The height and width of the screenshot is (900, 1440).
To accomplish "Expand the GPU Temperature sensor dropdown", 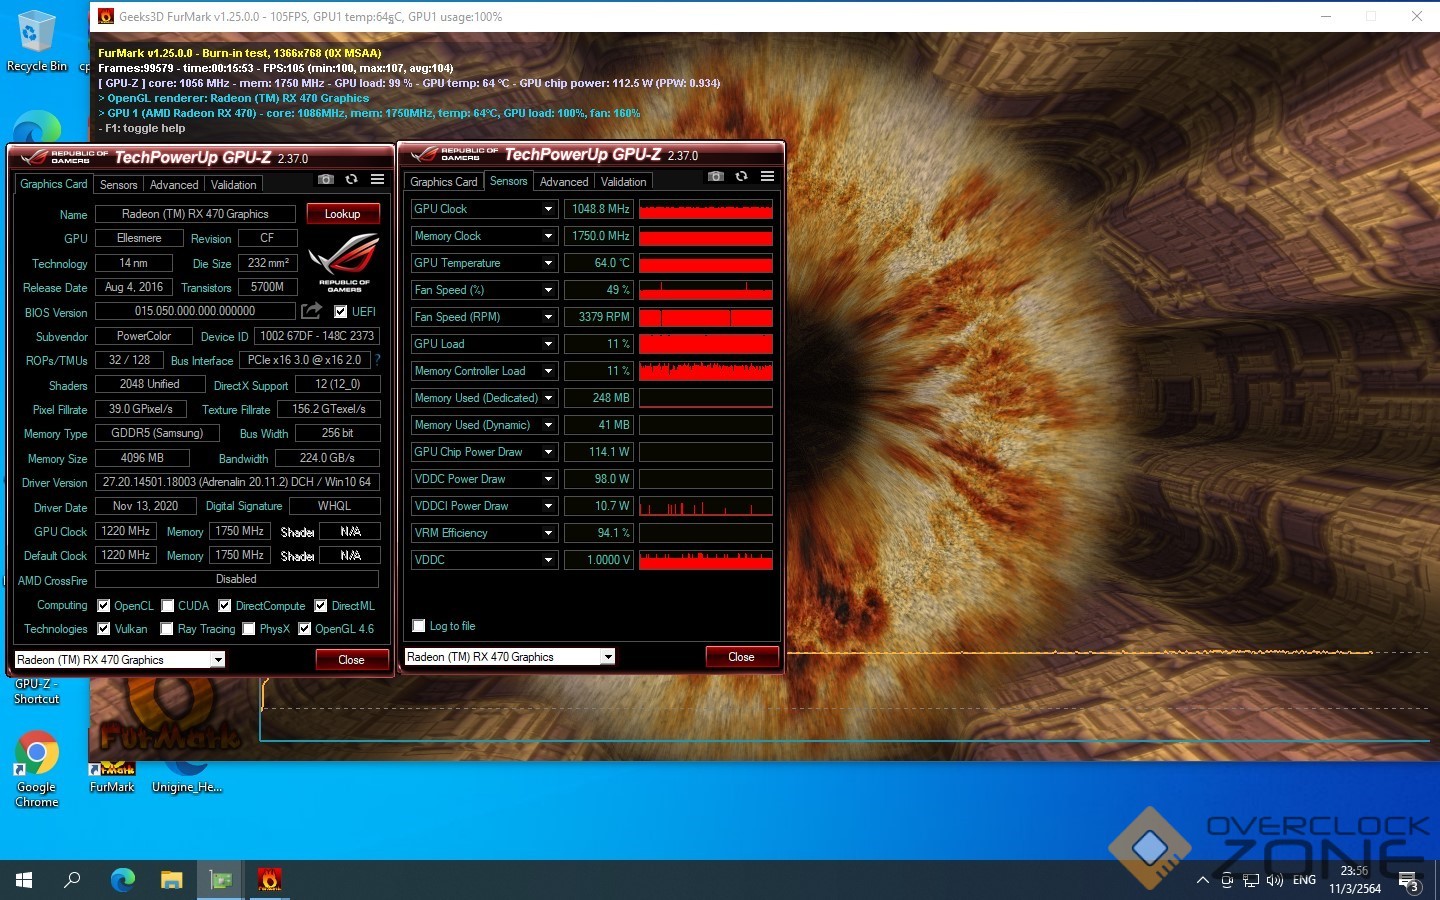I will pos(548,263).
